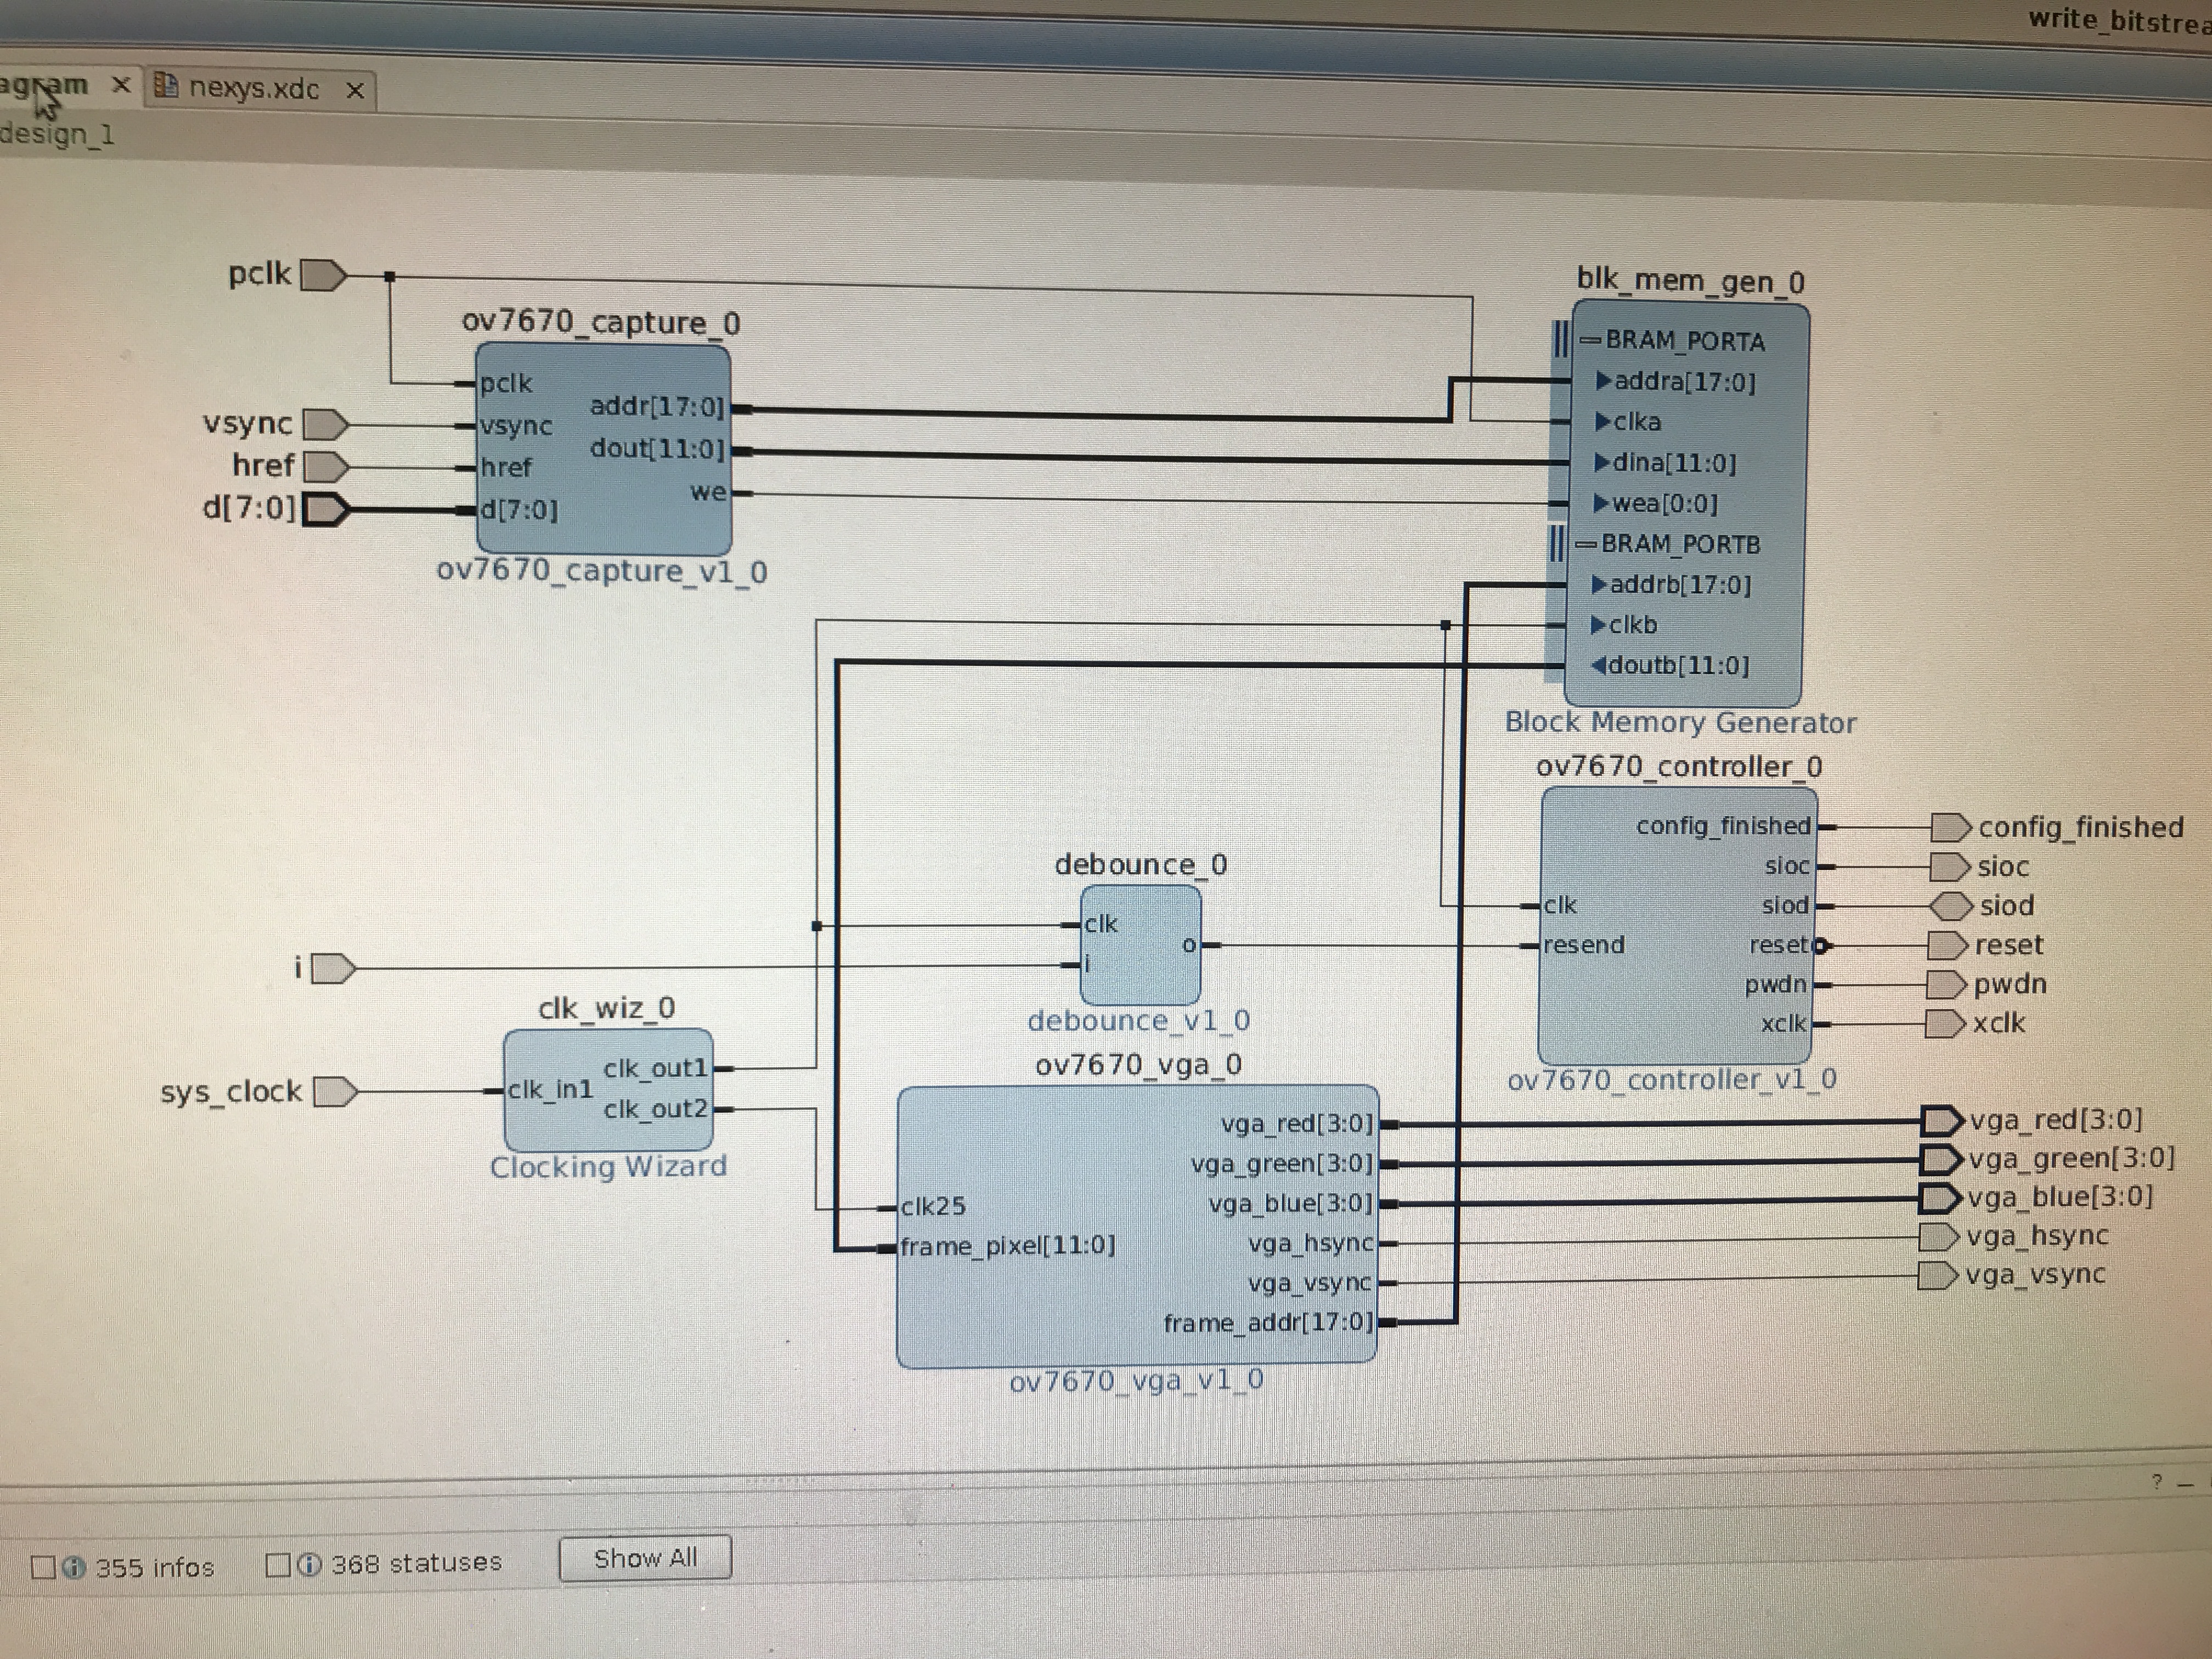The width and height of the screenshot is (2212, 1659).
Task: Select the href input port symbol
Action: (326, 467)
